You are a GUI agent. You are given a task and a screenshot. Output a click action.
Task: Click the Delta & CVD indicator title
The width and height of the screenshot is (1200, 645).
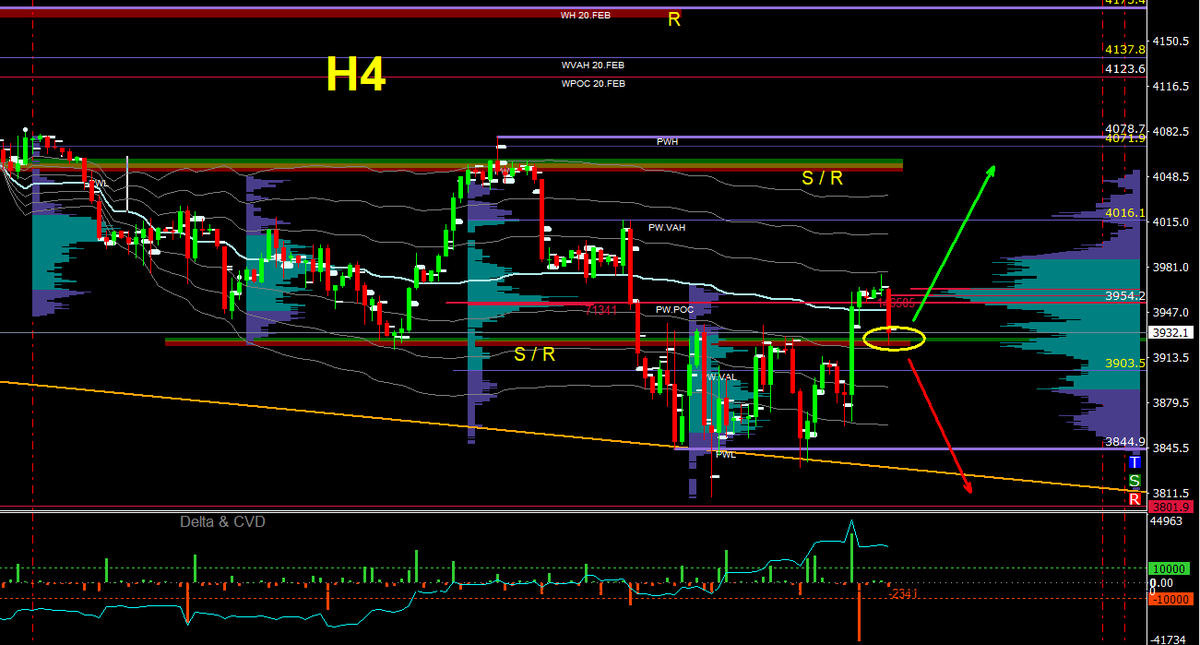point(222,522)
